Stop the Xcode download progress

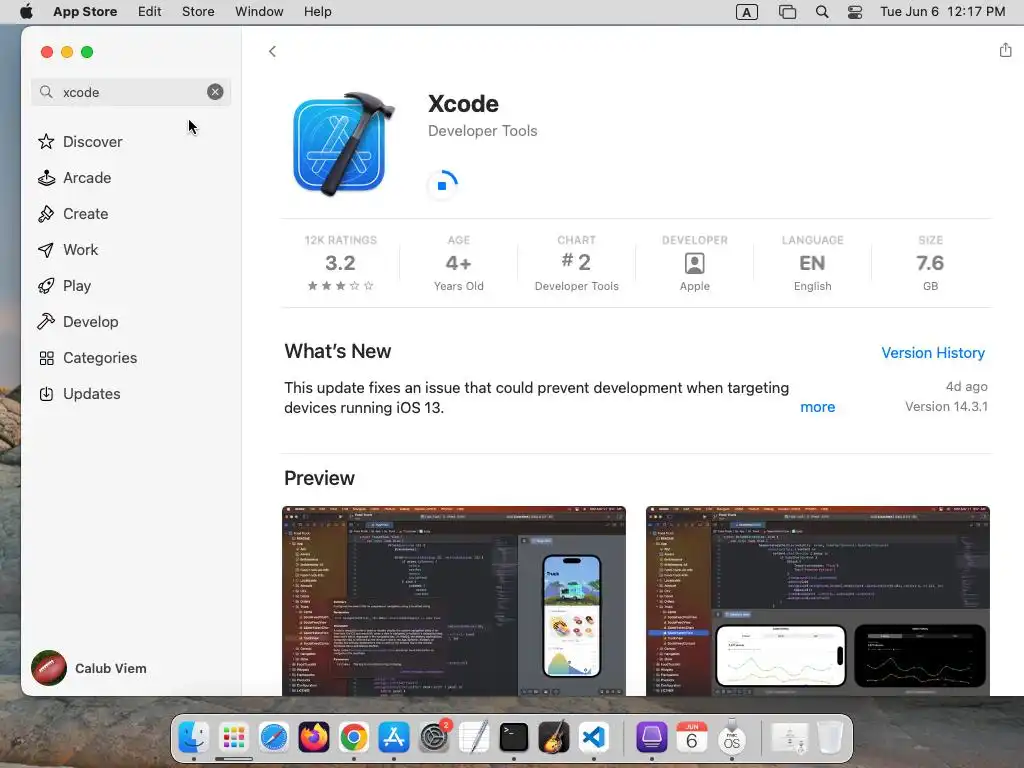point(442,185)
